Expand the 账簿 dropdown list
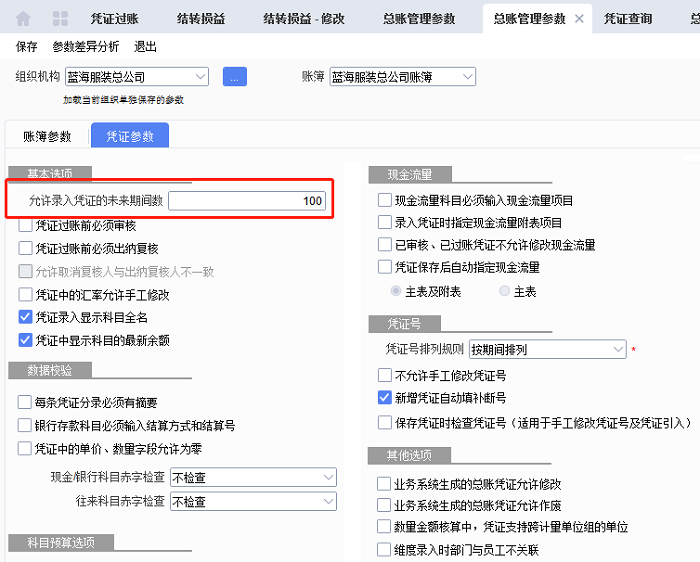 pyautogui.click(x=467, y=77)
